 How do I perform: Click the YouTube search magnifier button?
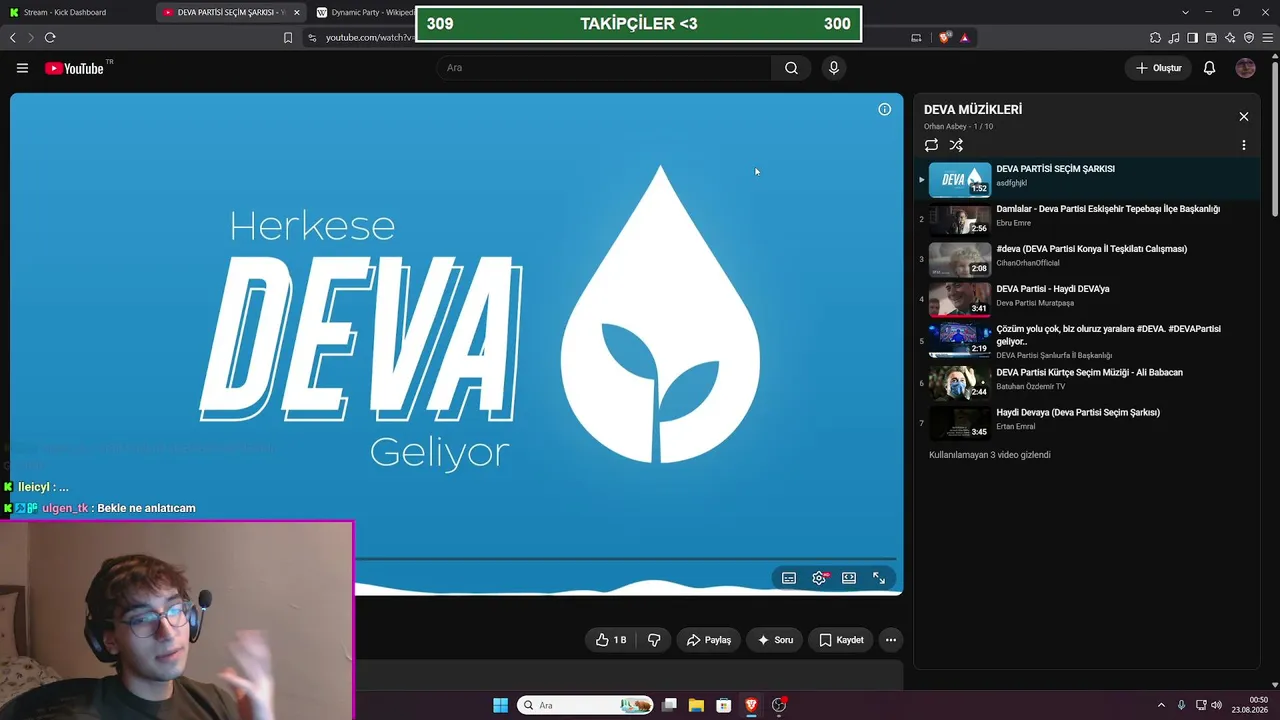click(x=791, y=68)
